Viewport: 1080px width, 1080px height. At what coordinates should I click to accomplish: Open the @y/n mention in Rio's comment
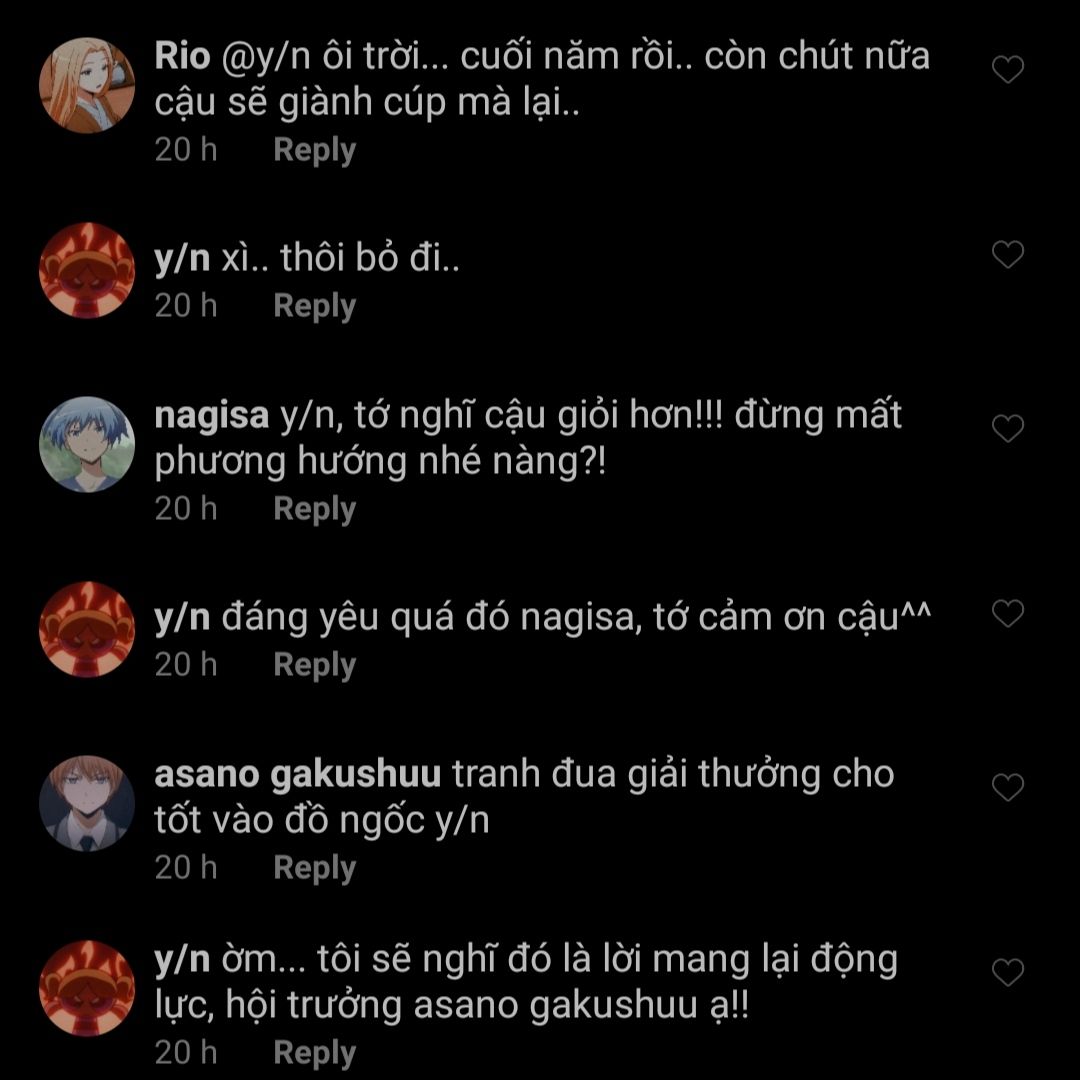tap(267, 56)
